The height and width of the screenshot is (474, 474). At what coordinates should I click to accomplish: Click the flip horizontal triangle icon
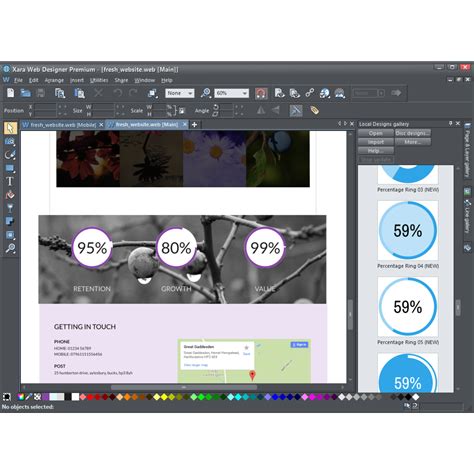point(261,110)
